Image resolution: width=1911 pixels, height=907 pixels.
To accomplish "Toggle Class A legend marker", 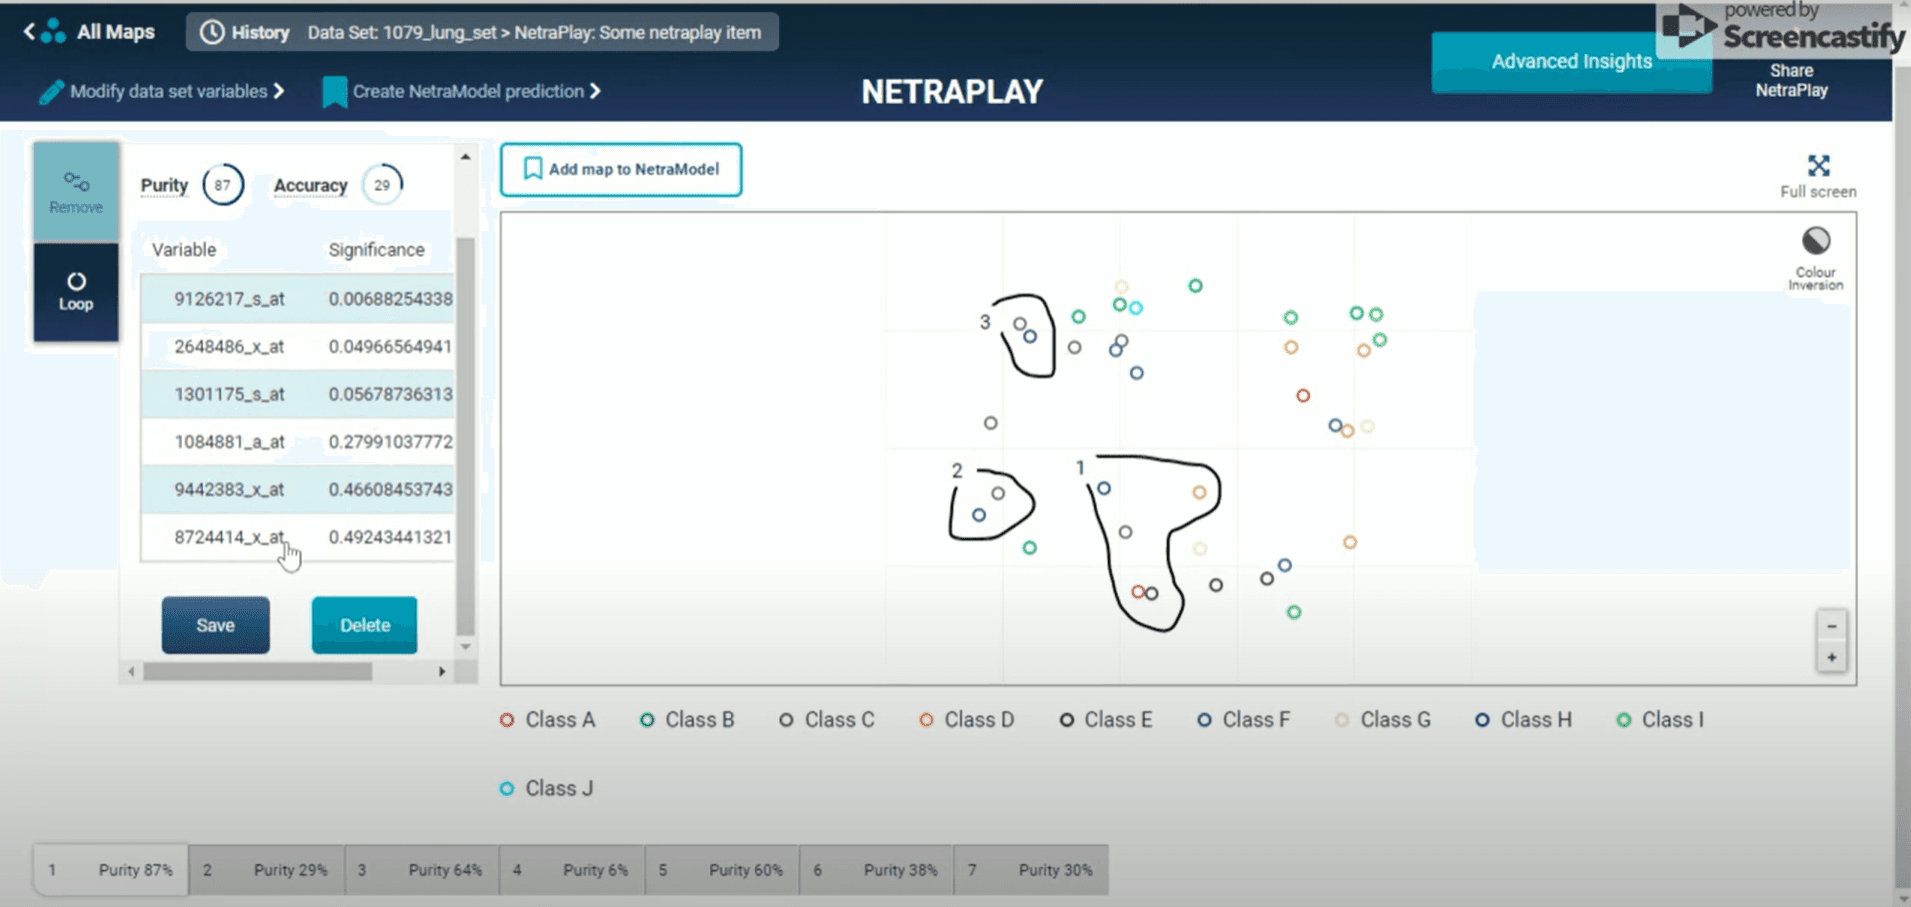I will pos(507,720).
